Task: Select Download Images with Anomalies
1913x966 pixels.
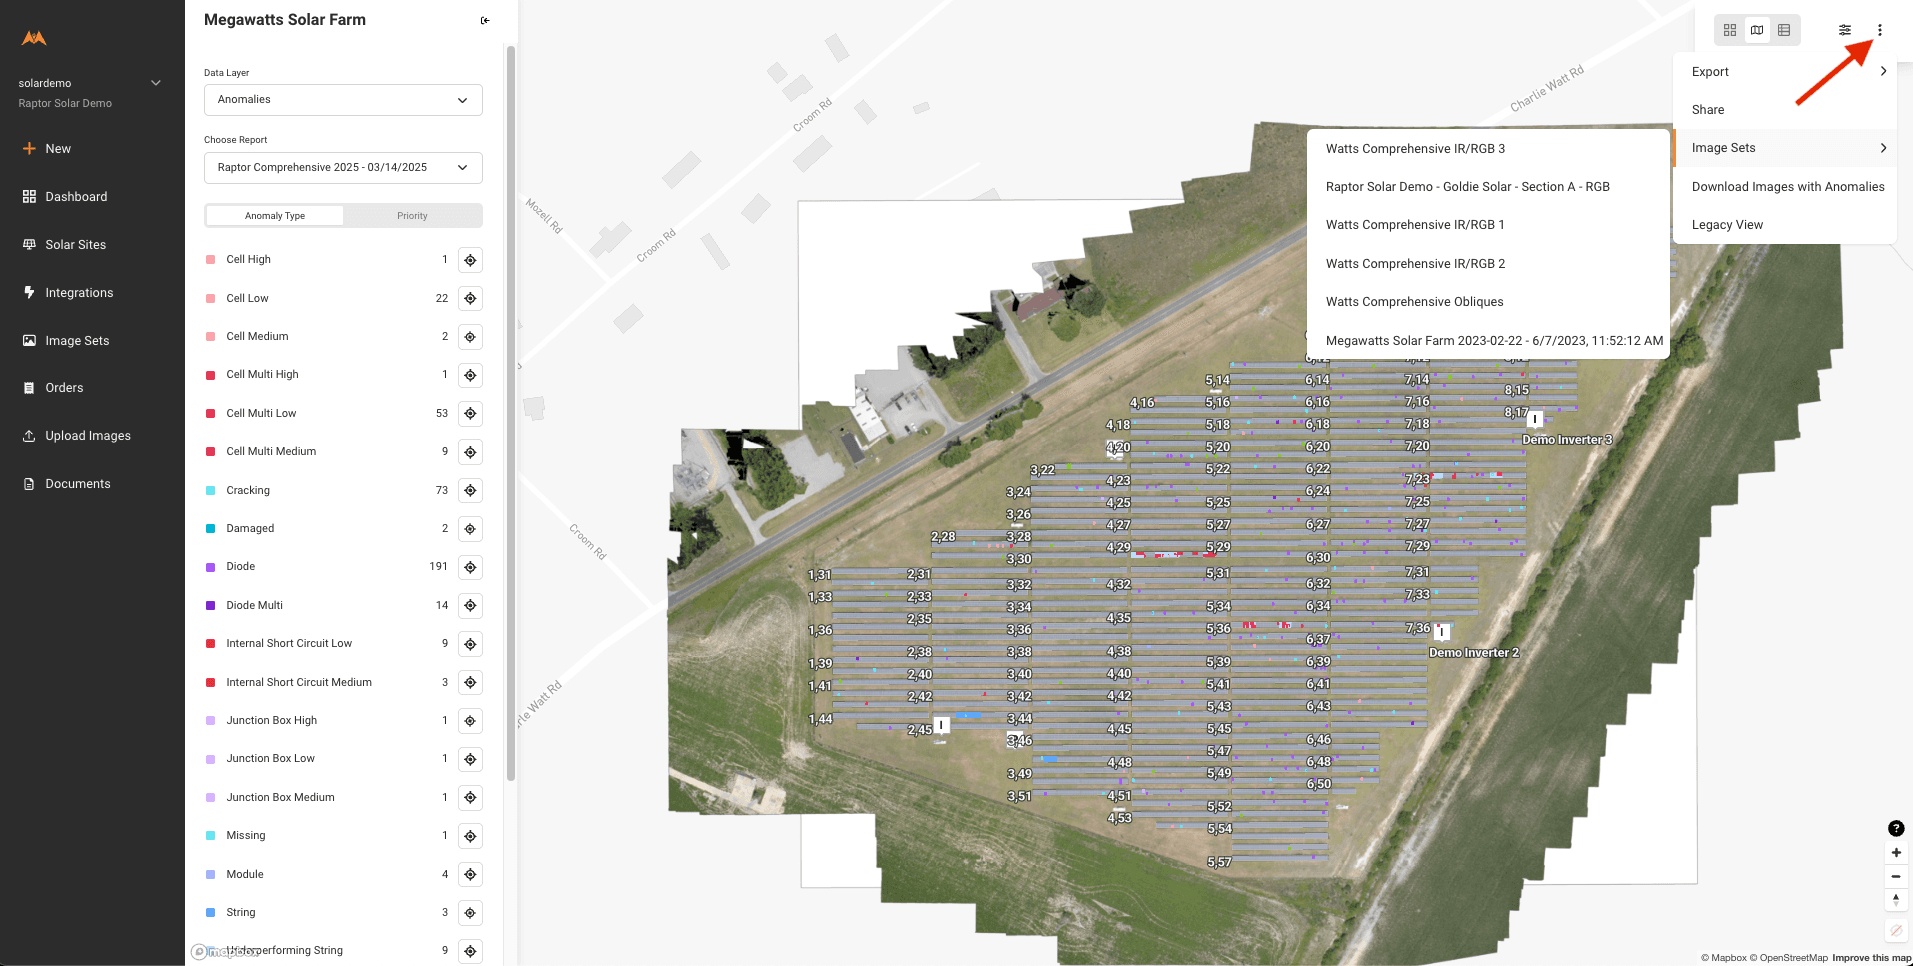Action: (1785, 187)
